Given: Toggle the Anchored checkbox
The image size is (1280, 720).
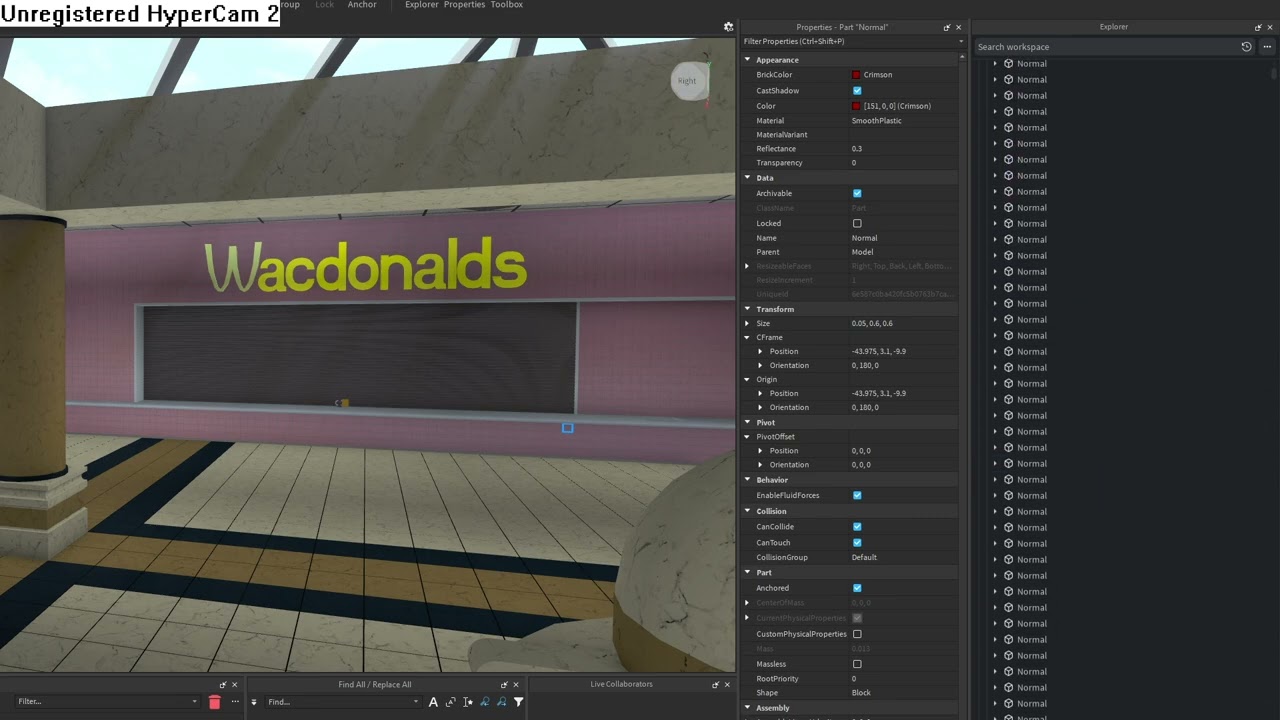Looking at the screenshot, I should click(x=857, y=589).
